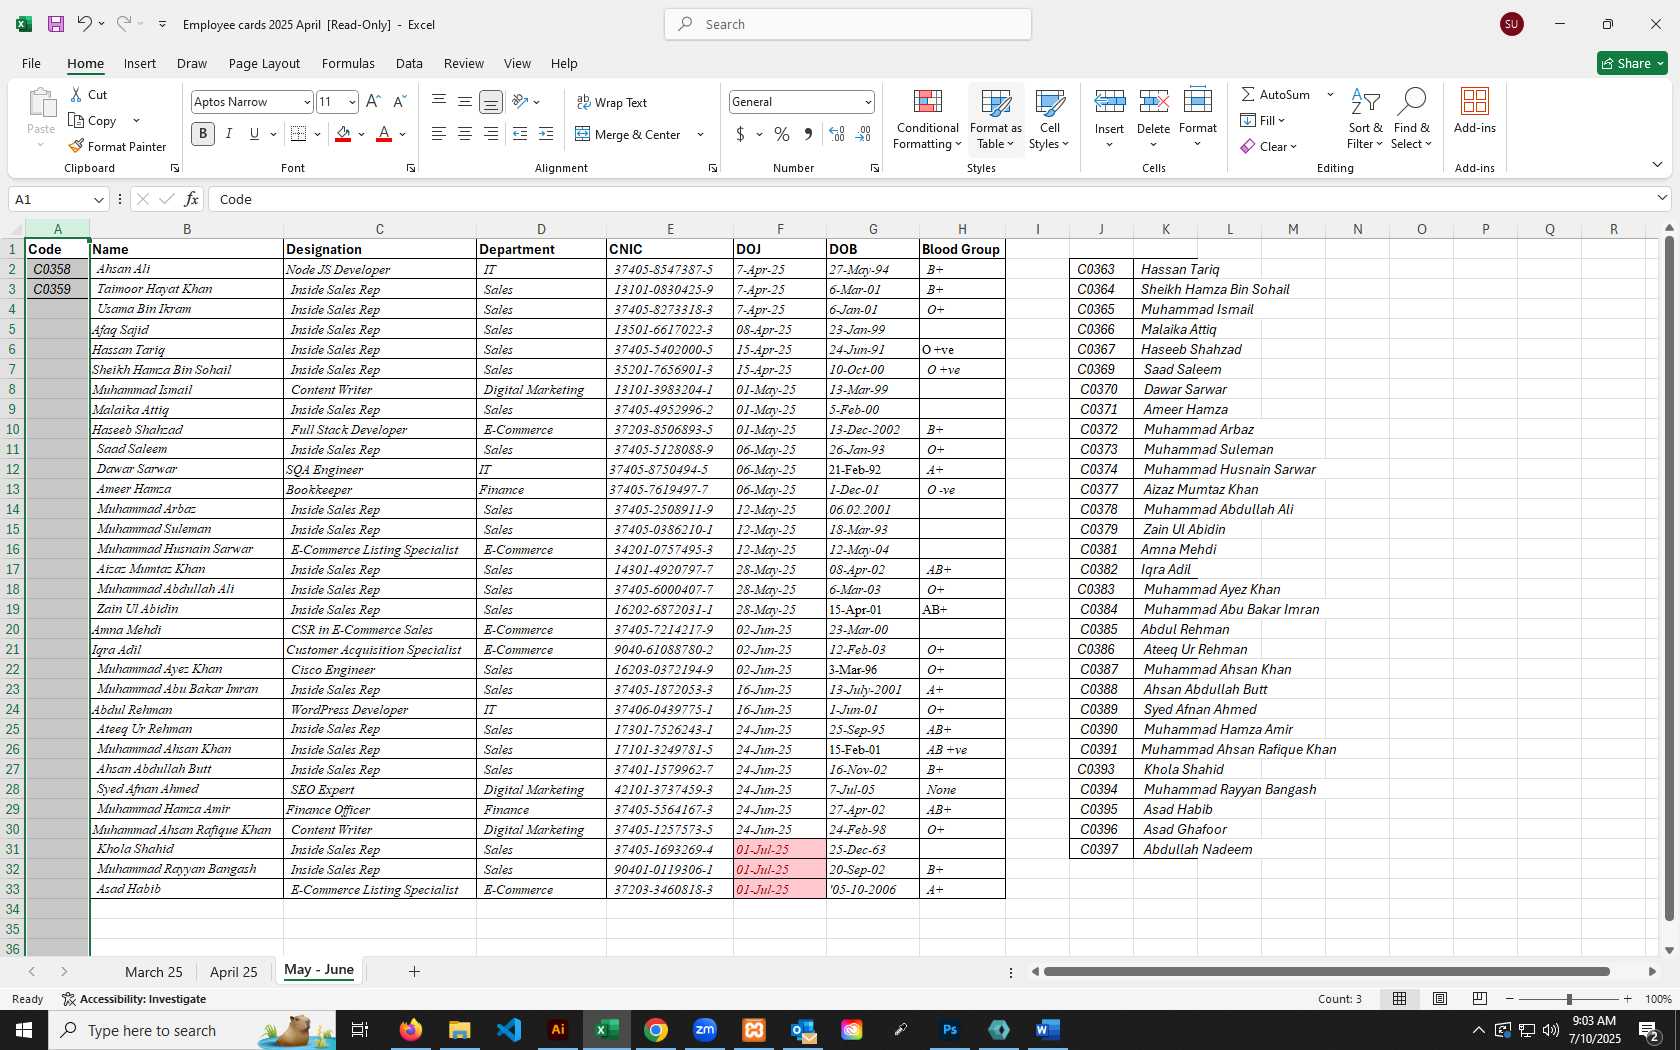Switch to the Page Layout tab

pyautogui.click(x=264, y=63)
